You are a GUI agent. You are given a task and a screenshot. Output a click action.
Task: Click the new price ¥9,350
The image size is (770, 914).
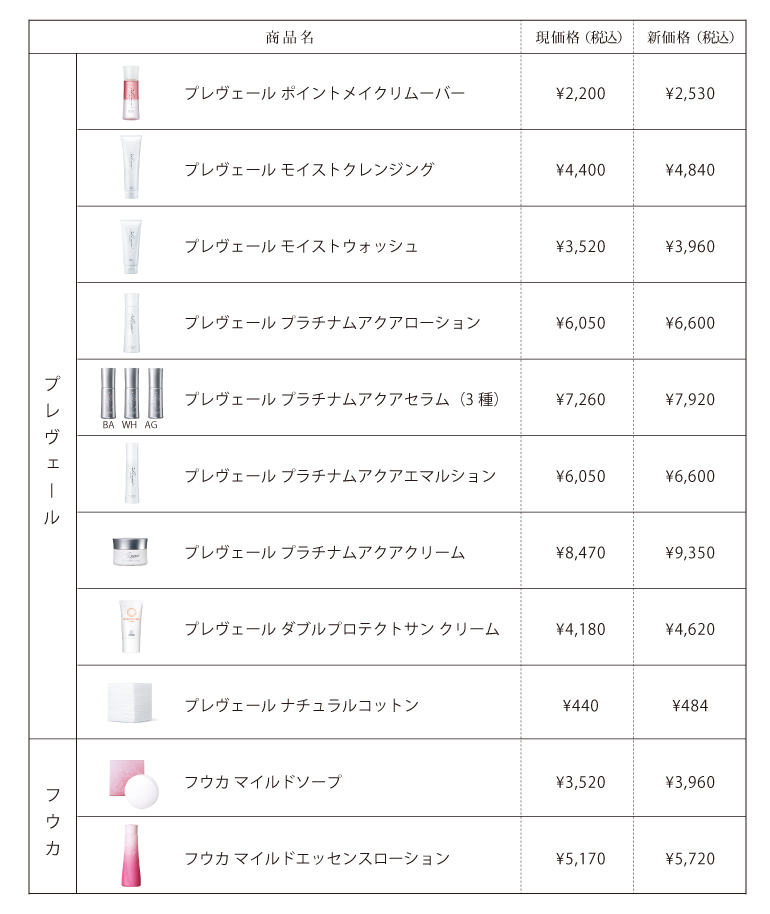tap(690, 552)
